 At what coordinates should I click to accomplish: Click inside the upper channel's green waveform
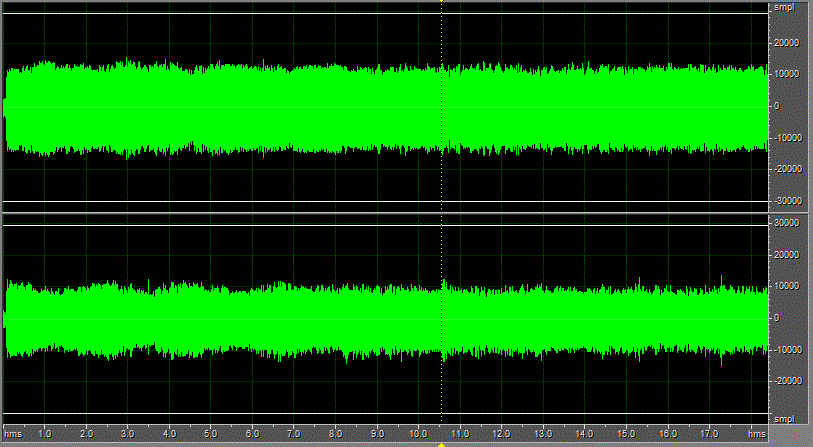pyautogui.click(x=386, y=107)
